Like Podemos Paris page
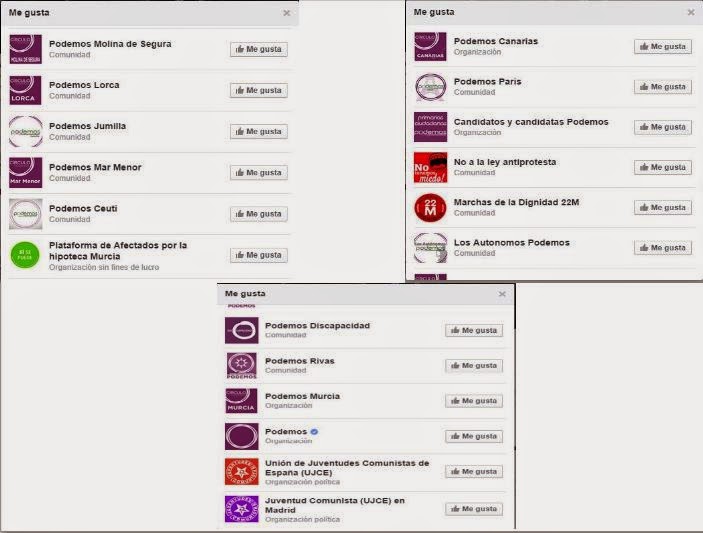Image resolution: width=703 pixels, height=533 pixels. (663, 87)
